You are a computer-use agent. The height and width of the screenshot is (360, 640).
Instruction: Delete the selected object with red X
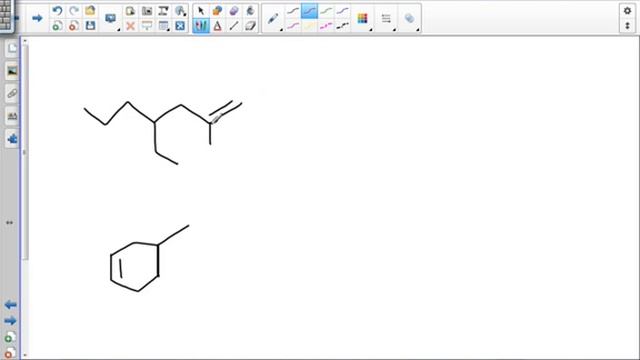(130, 26)
